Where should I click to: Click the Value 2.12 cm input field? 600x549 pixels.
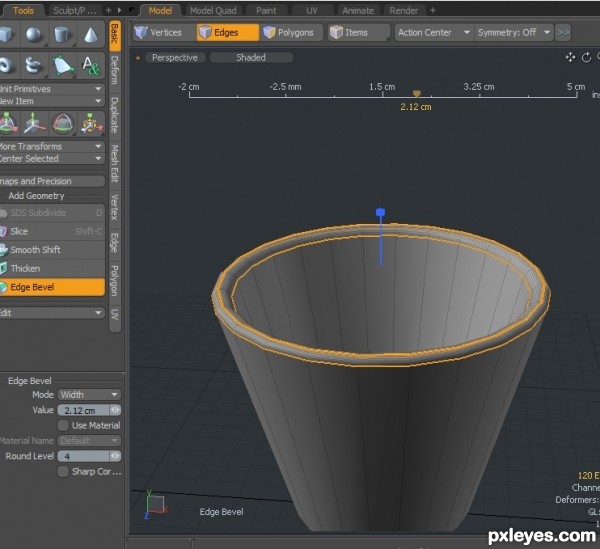coord(83,410)
